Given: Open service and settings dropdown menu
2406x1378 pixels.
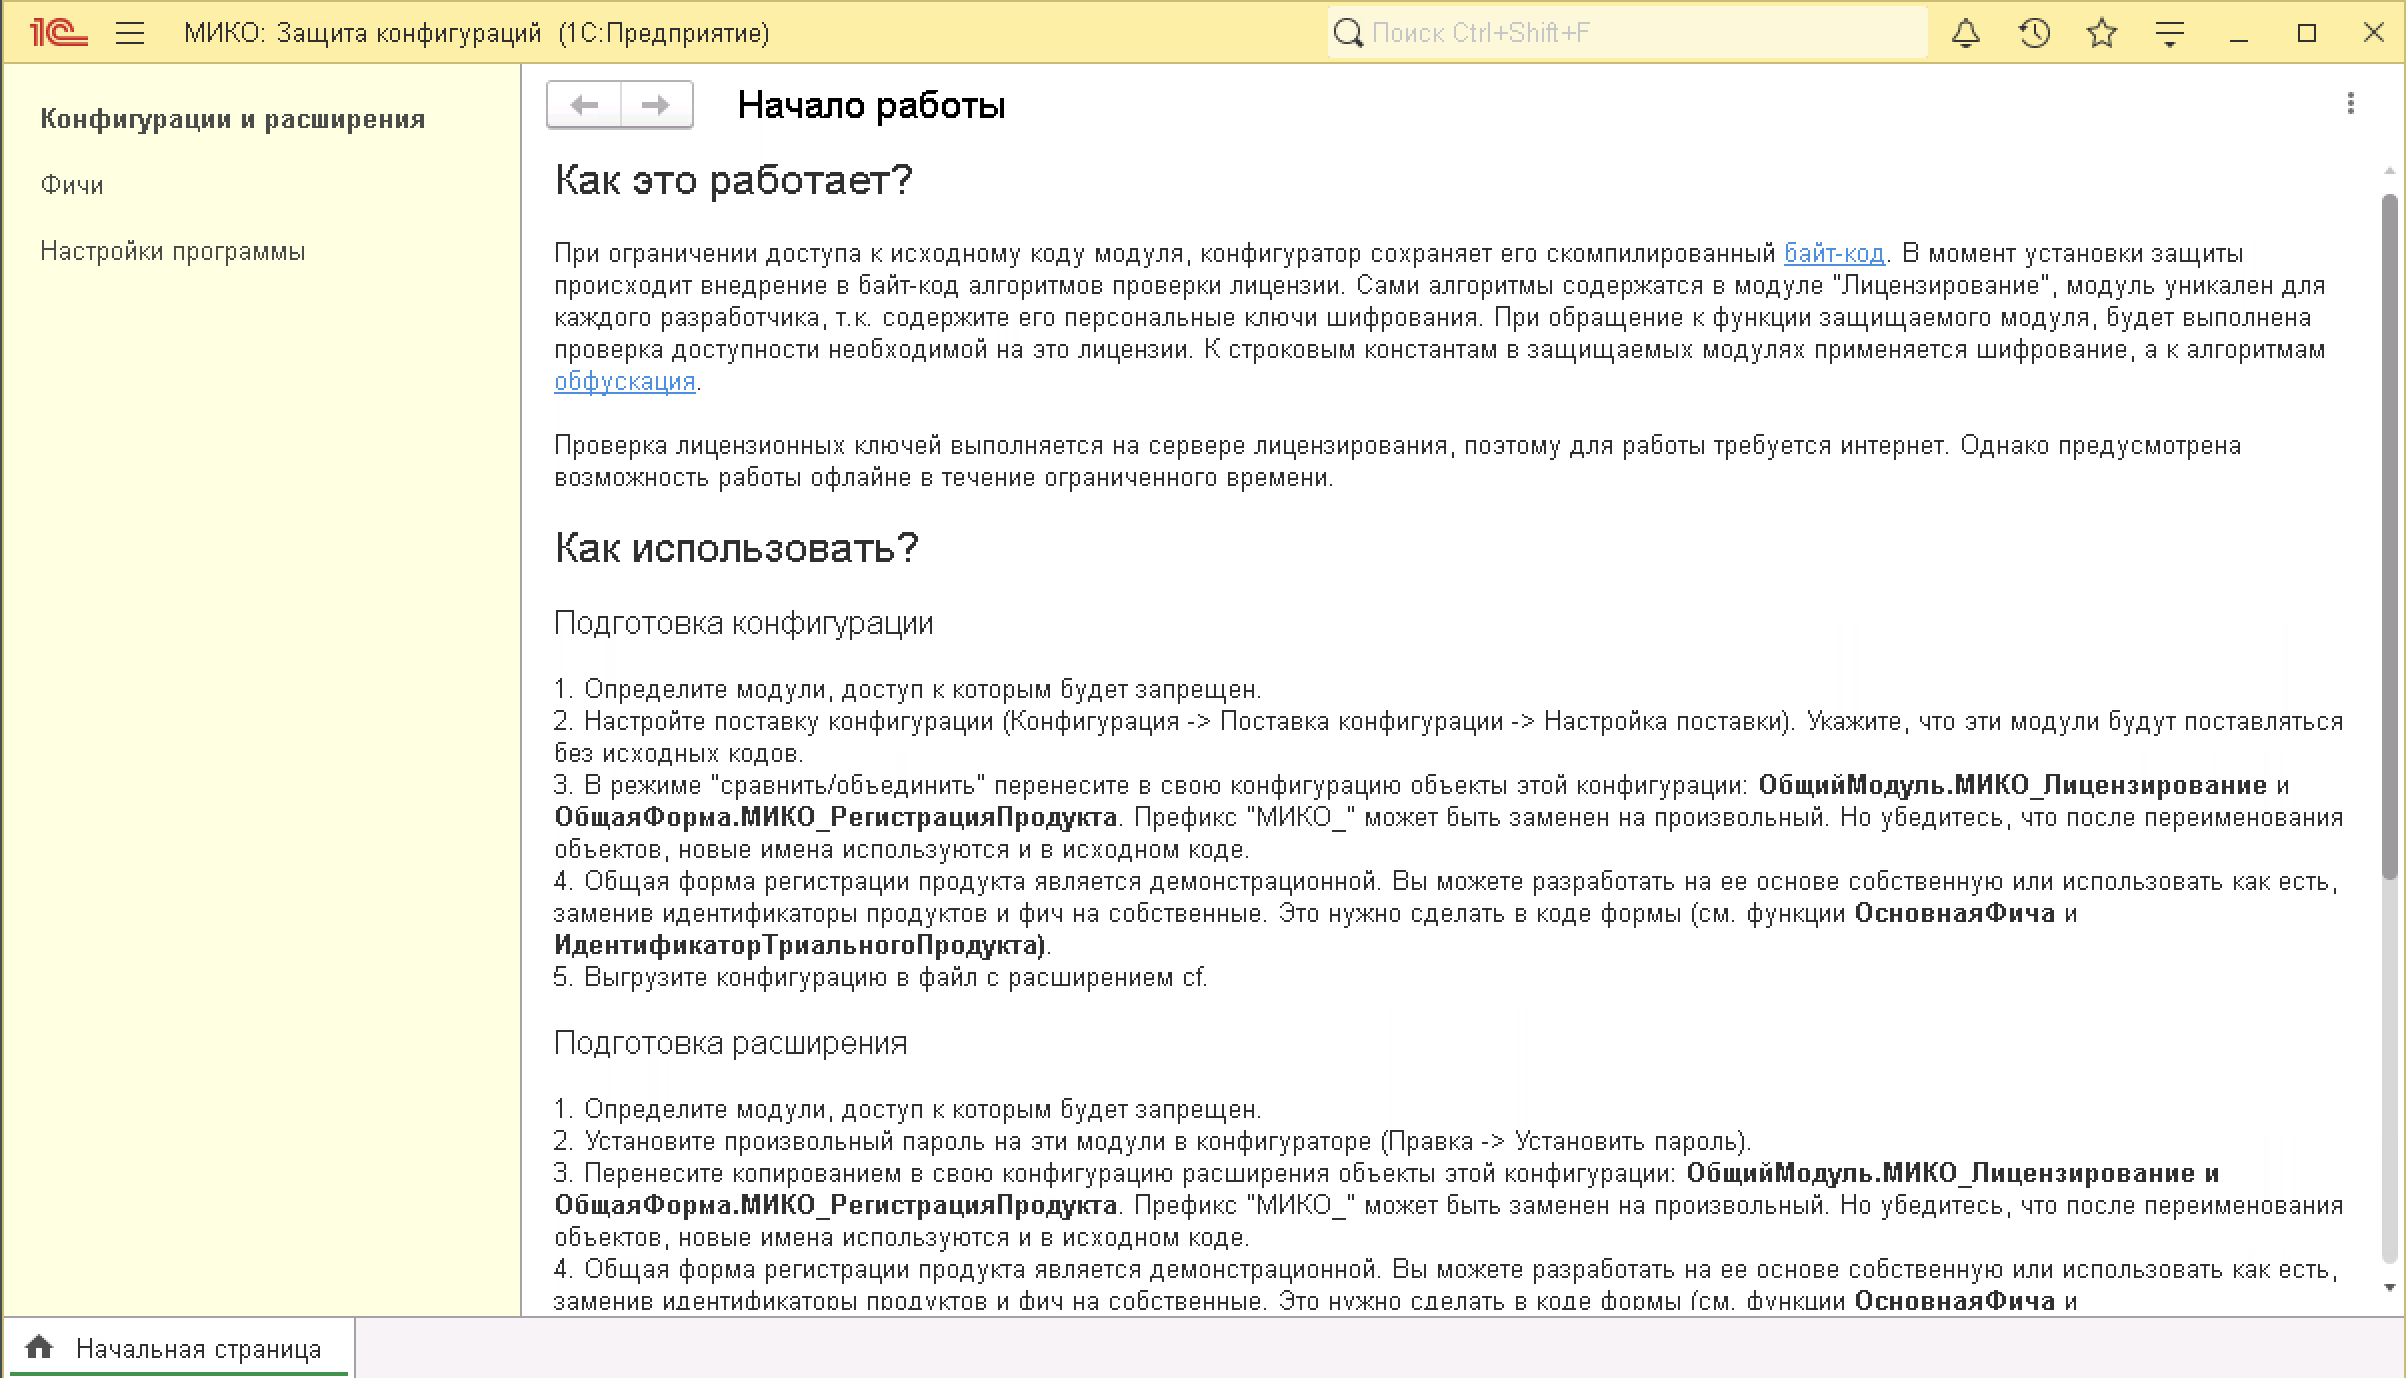Looking at the screenshot, I should 2170,34.
